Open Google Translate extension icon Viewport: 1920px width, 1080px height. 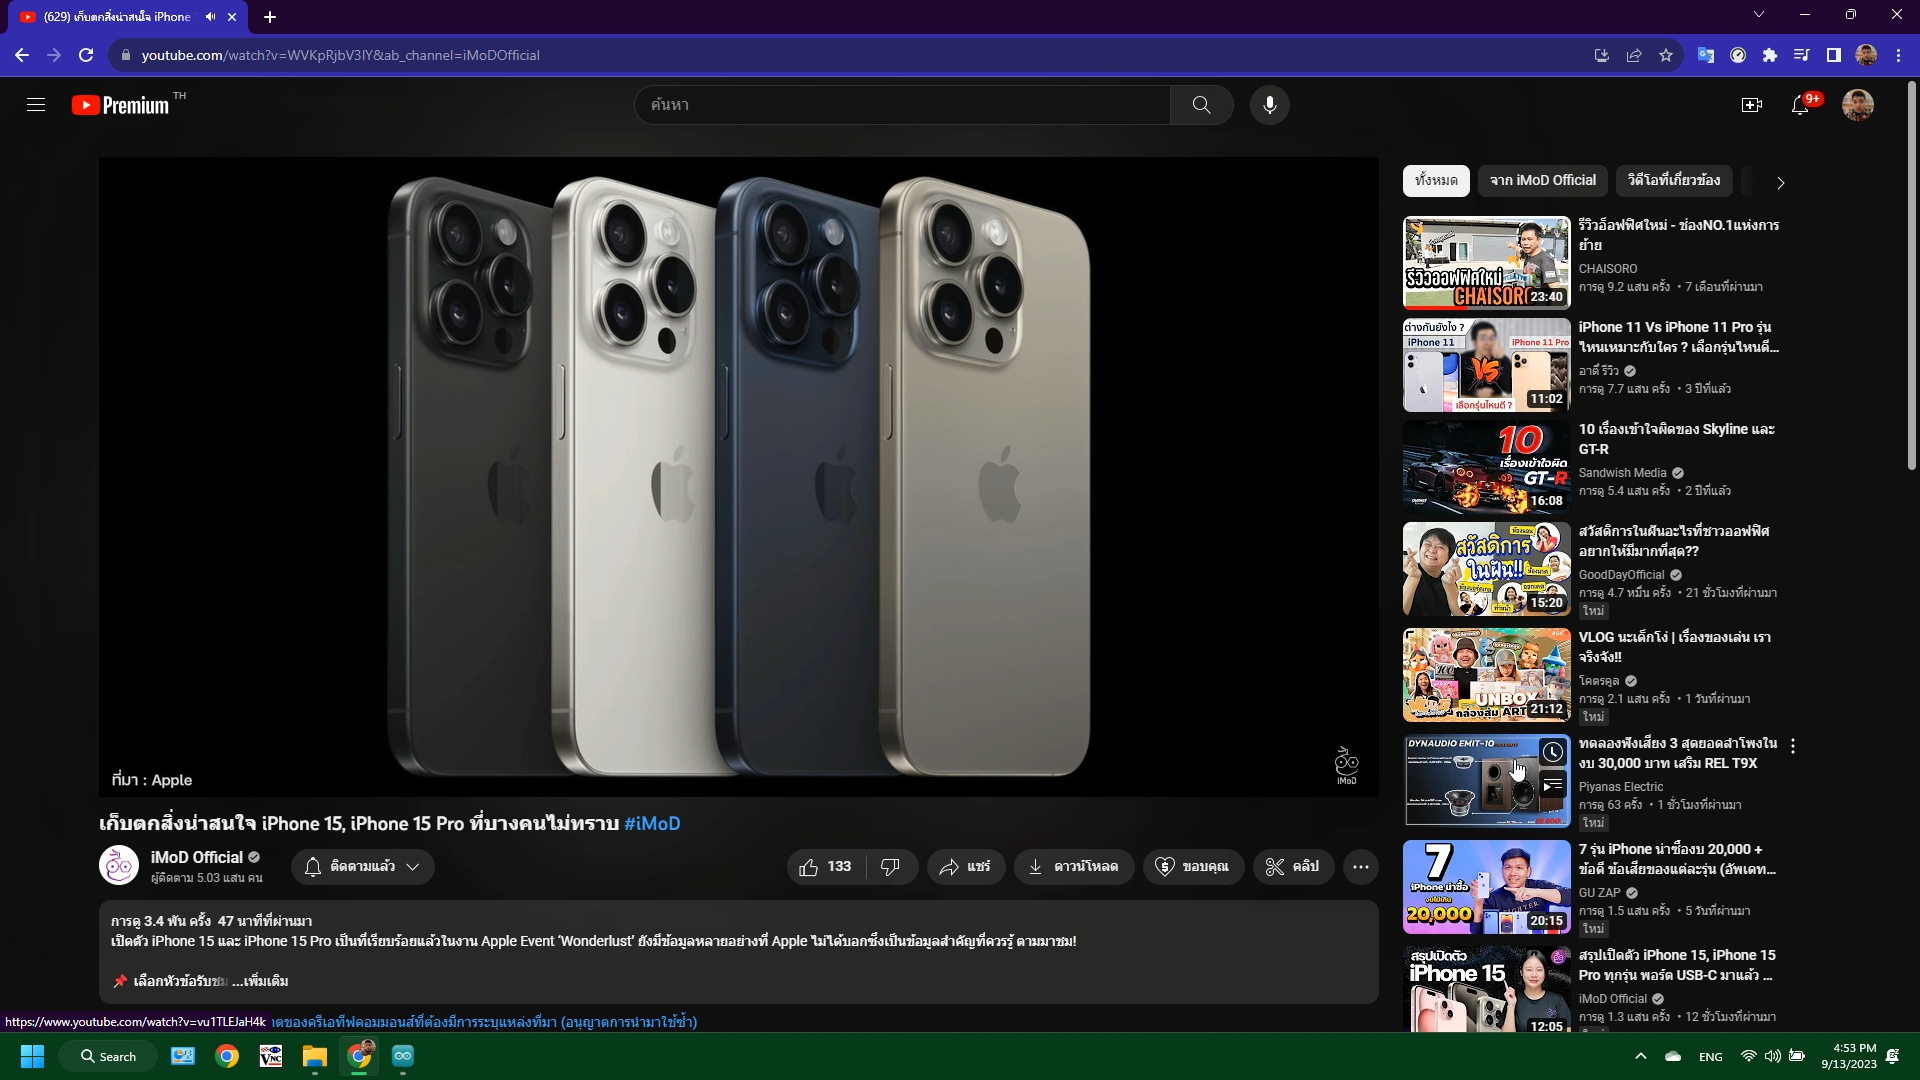(x=1706, y=55)
